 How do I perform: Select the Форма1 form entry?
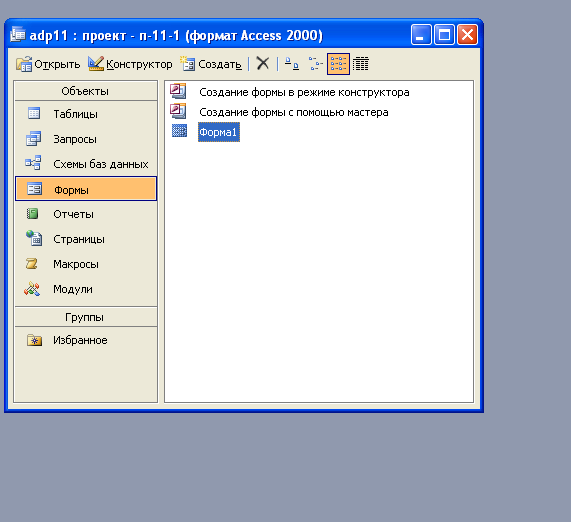218,132
